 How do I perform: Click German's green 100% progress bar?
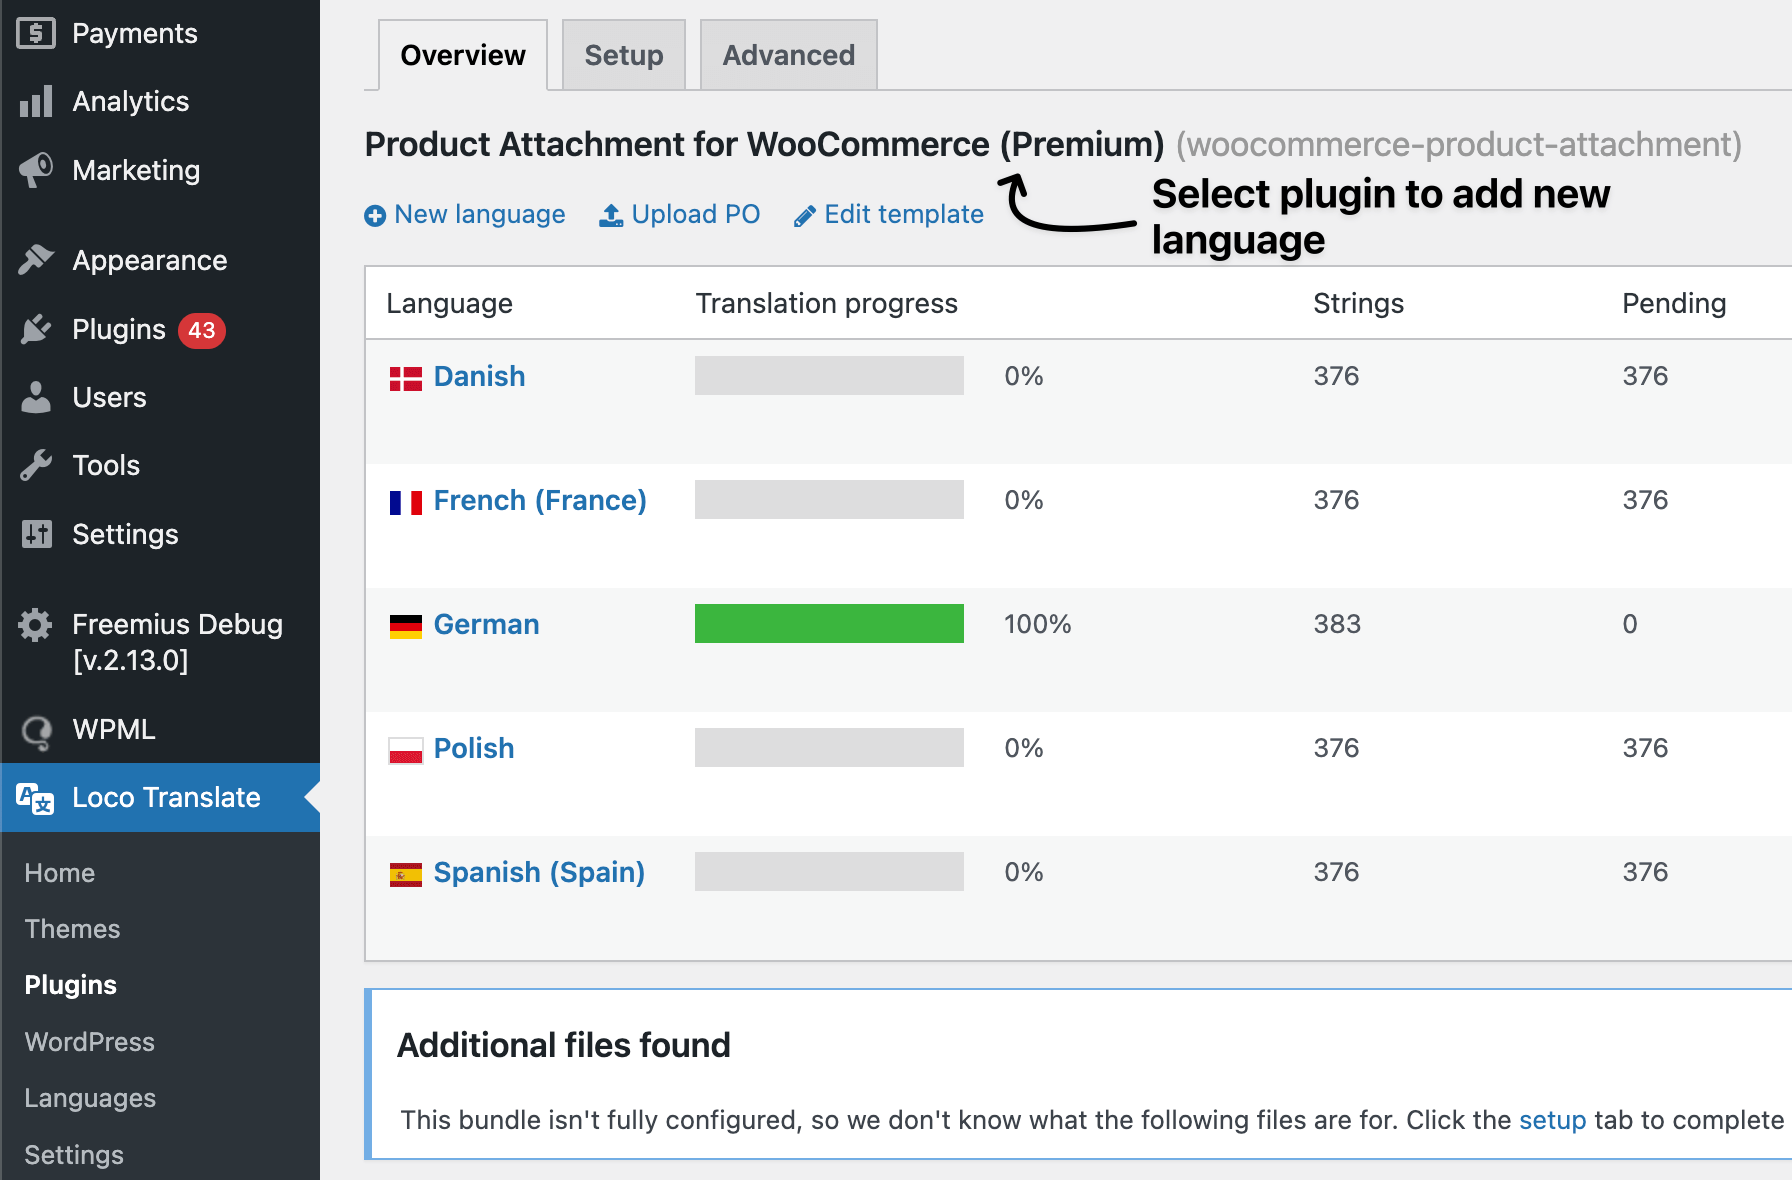click(828, 623)
